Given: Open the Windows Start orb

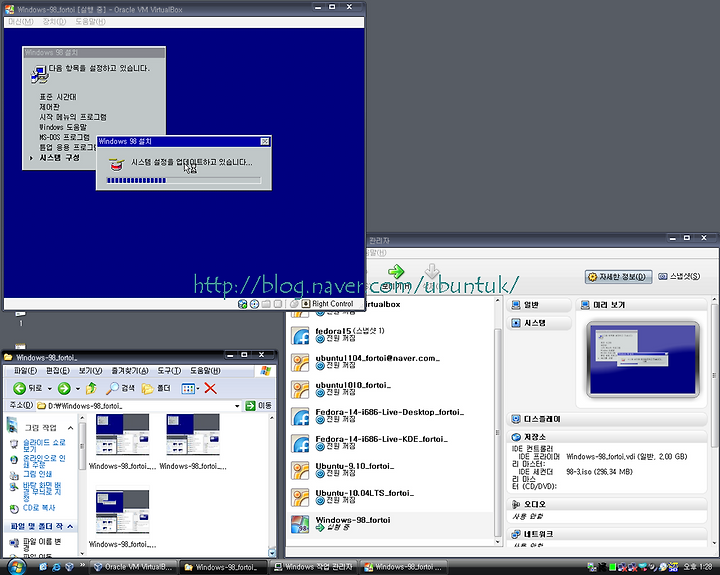Looking at the screenshot, I should 16,567.
